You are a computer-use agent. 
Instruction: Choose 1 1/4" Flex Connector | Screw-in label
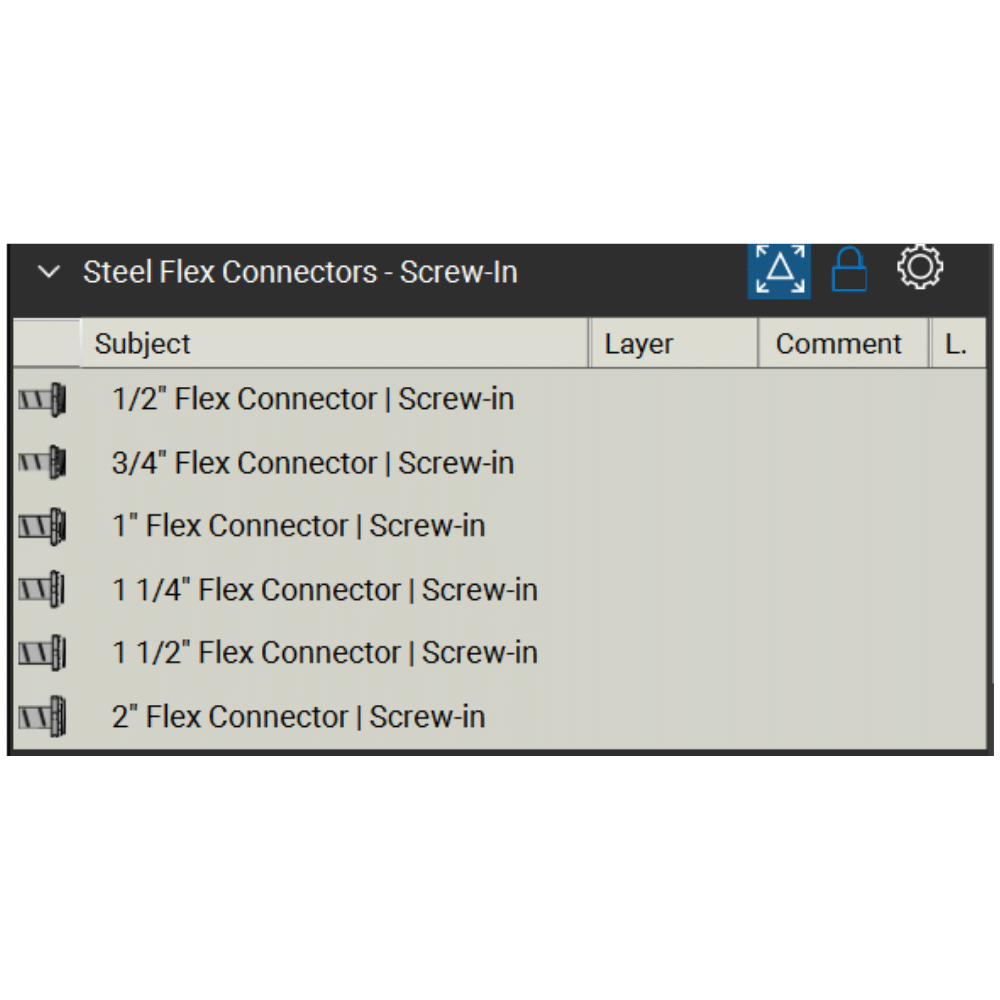(x=325, y=590)
